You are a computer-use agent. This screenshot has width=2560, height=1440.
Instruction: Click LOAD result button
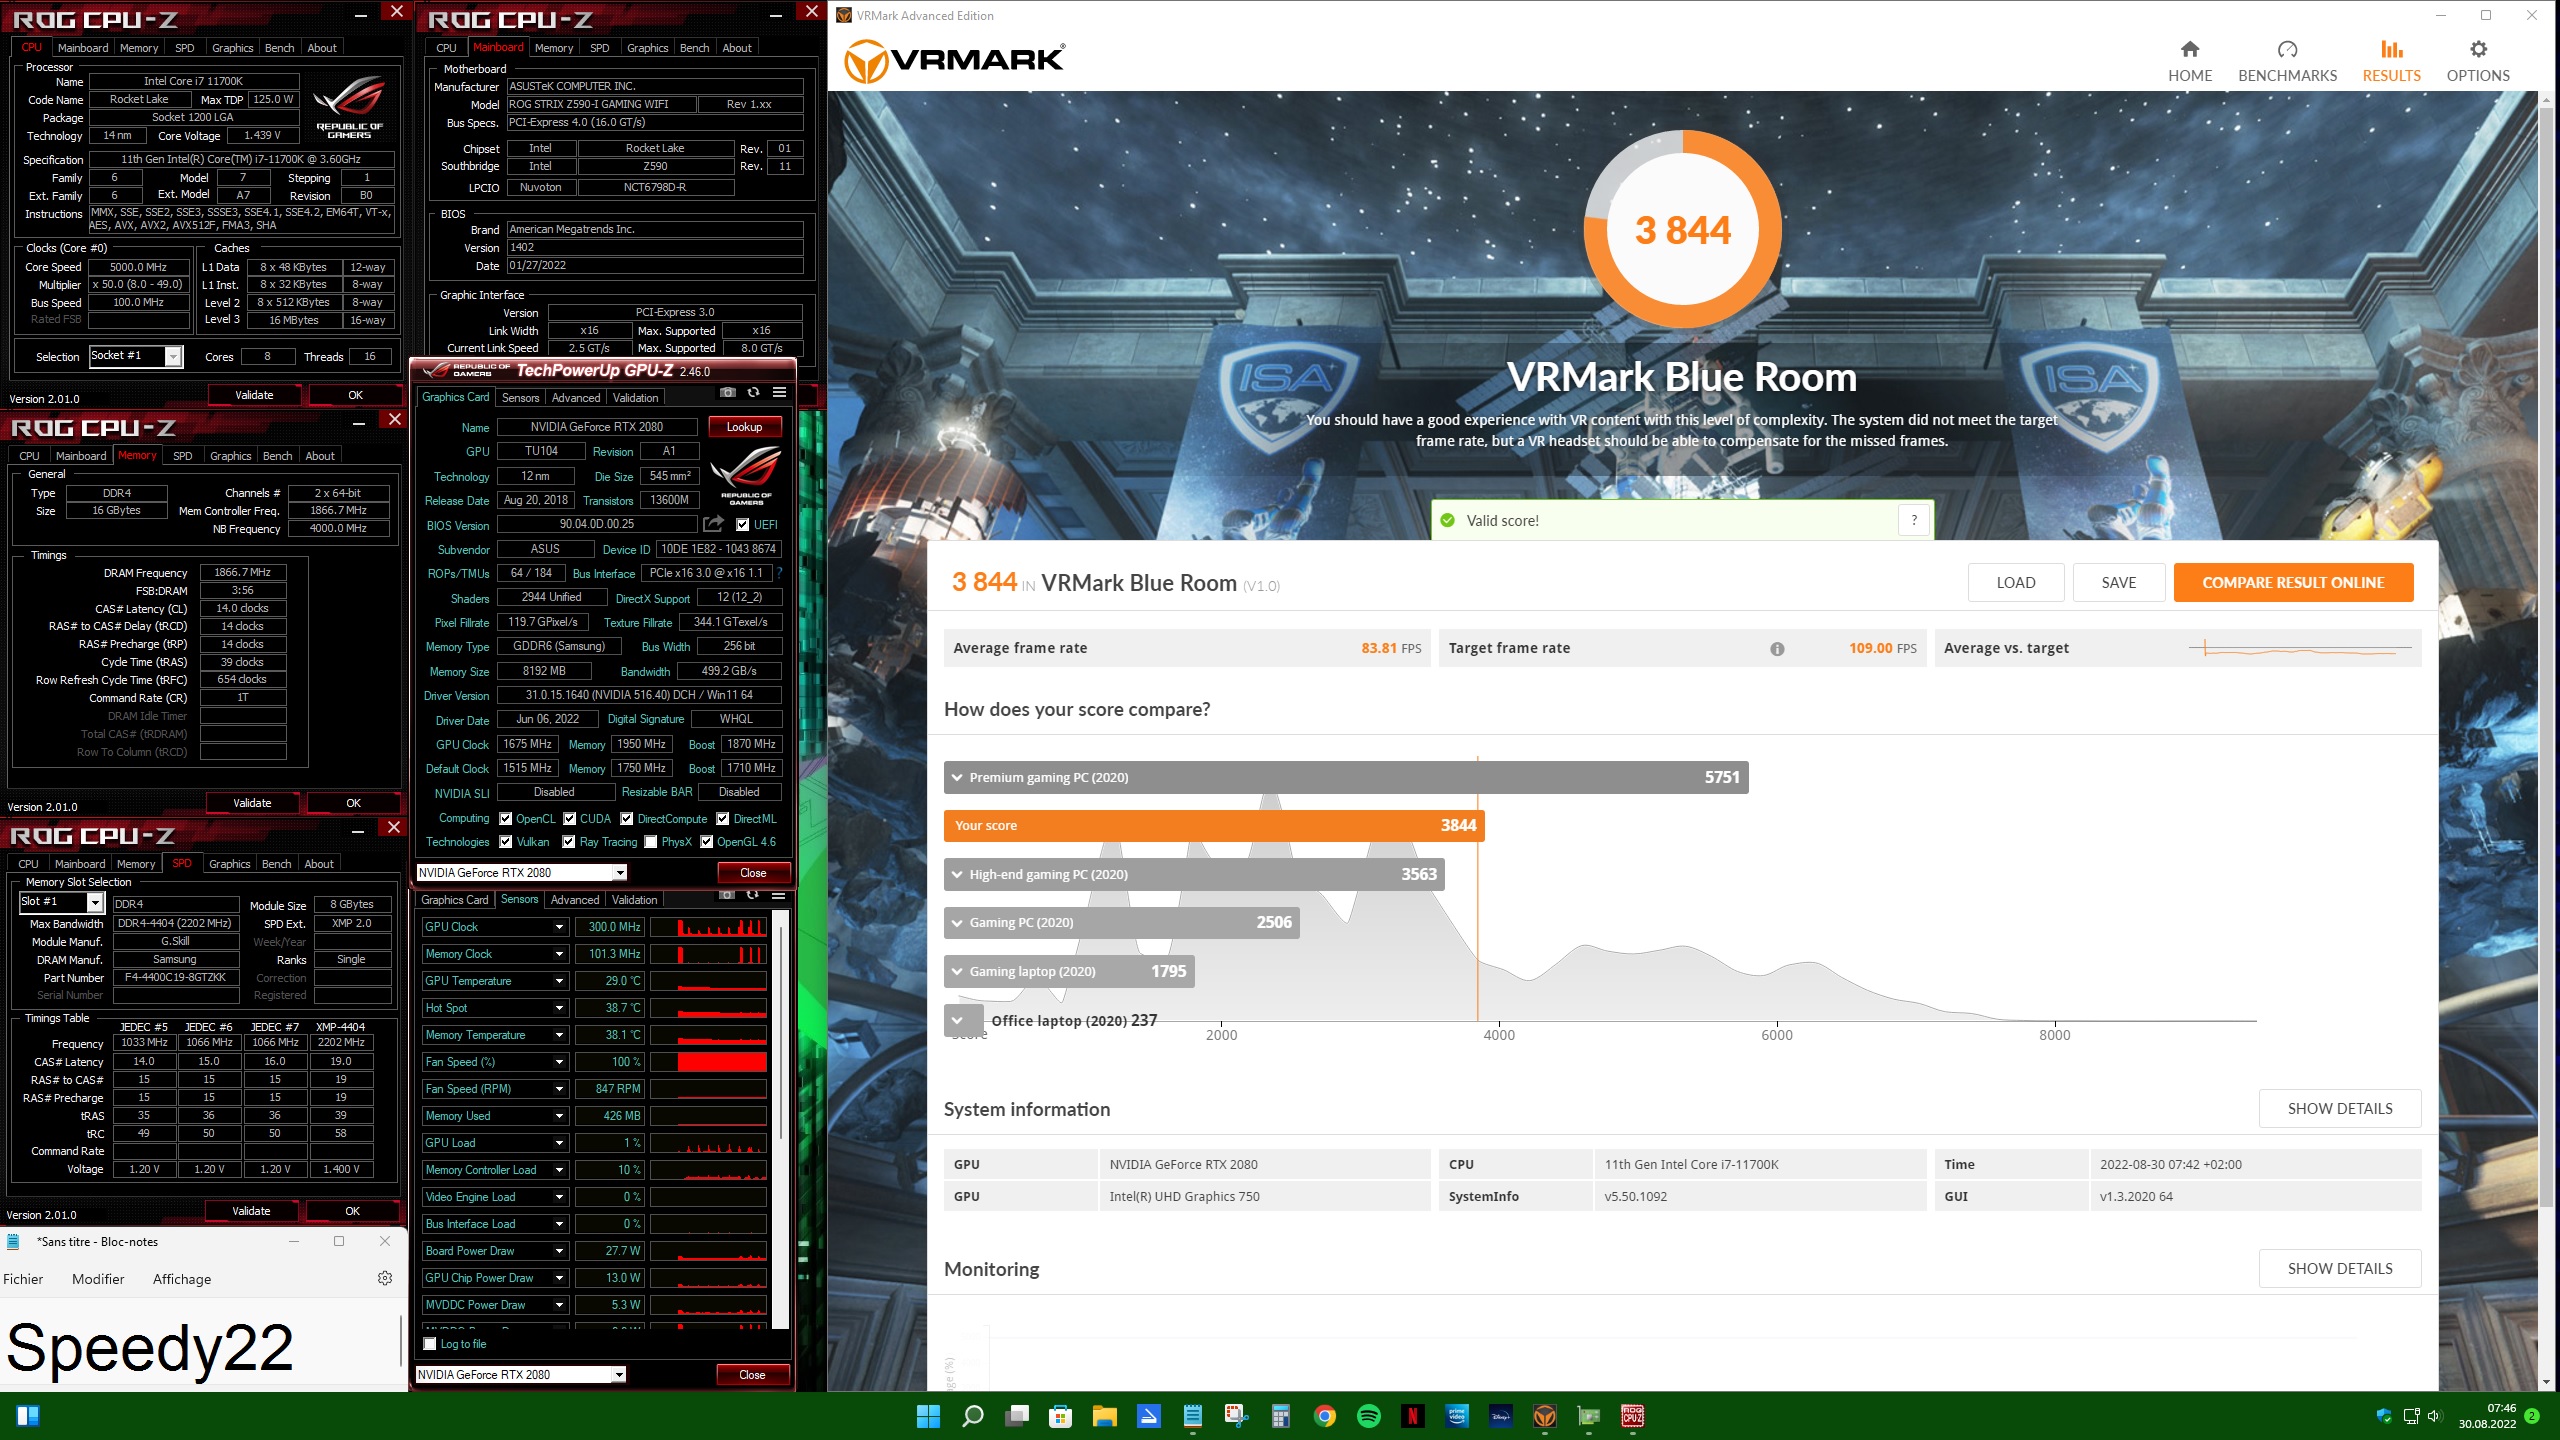click(x=2015, y=583)
